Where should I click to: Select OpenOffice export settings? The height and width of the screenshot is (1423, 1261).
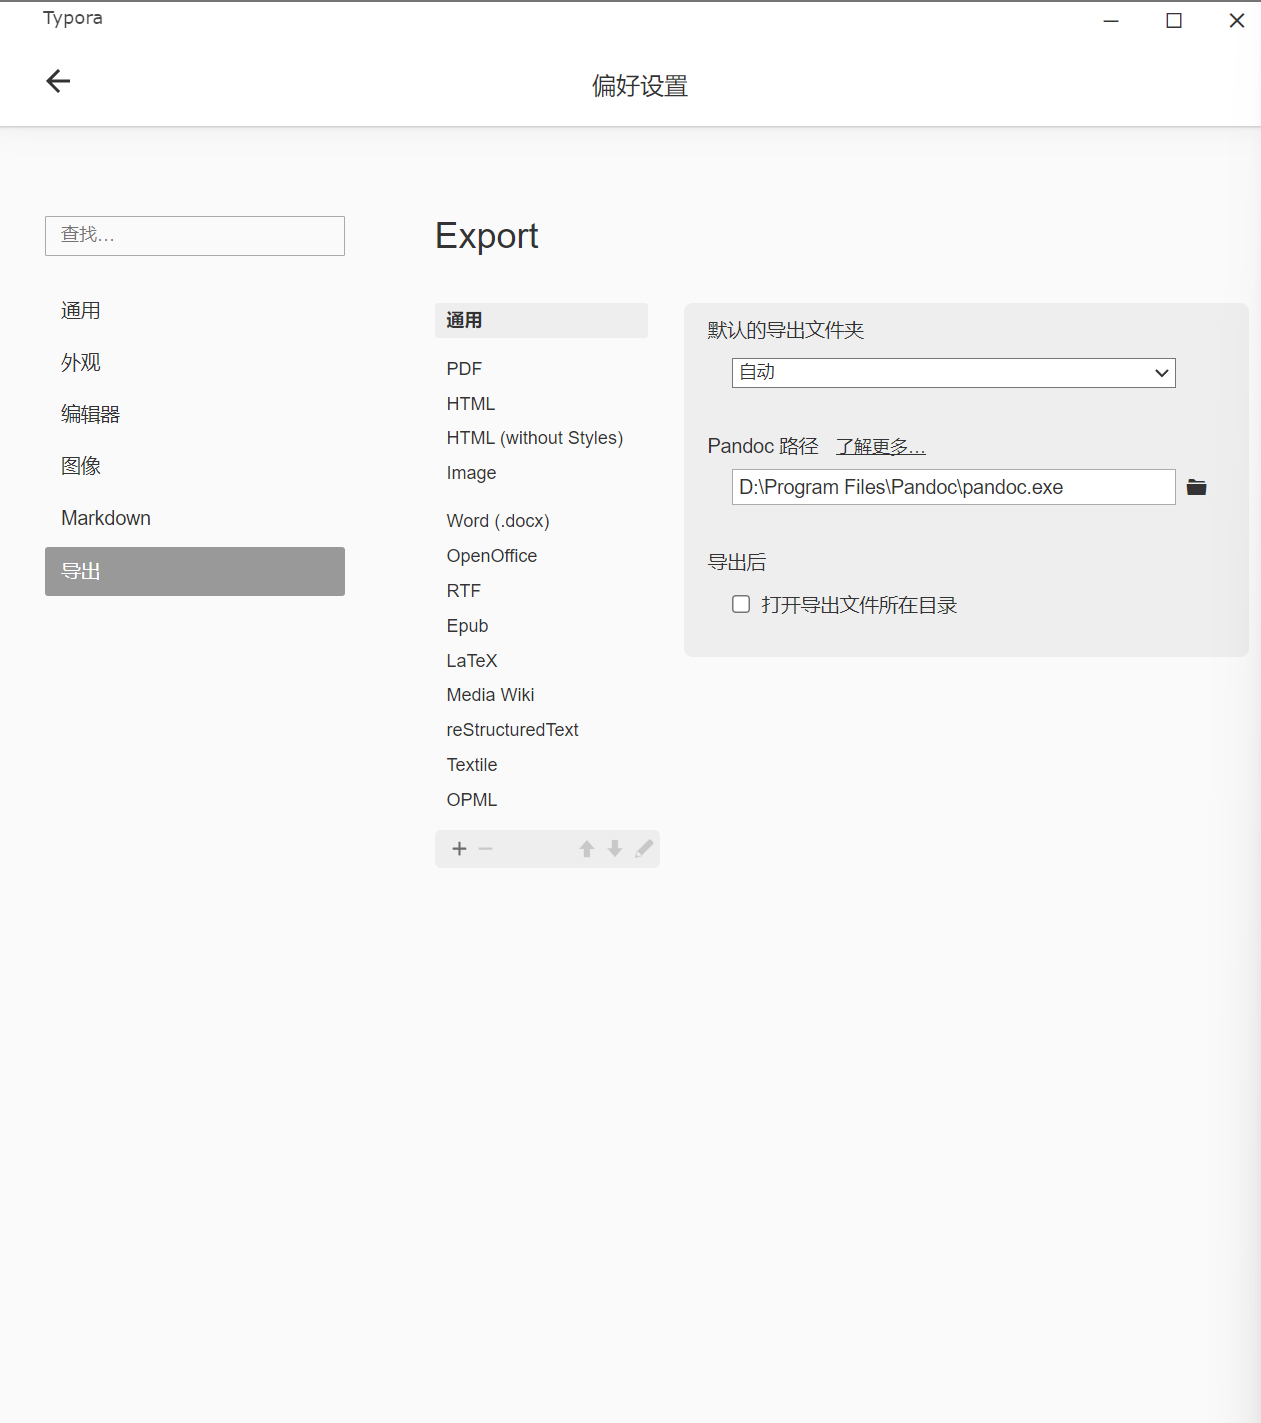tap(541, 556)
